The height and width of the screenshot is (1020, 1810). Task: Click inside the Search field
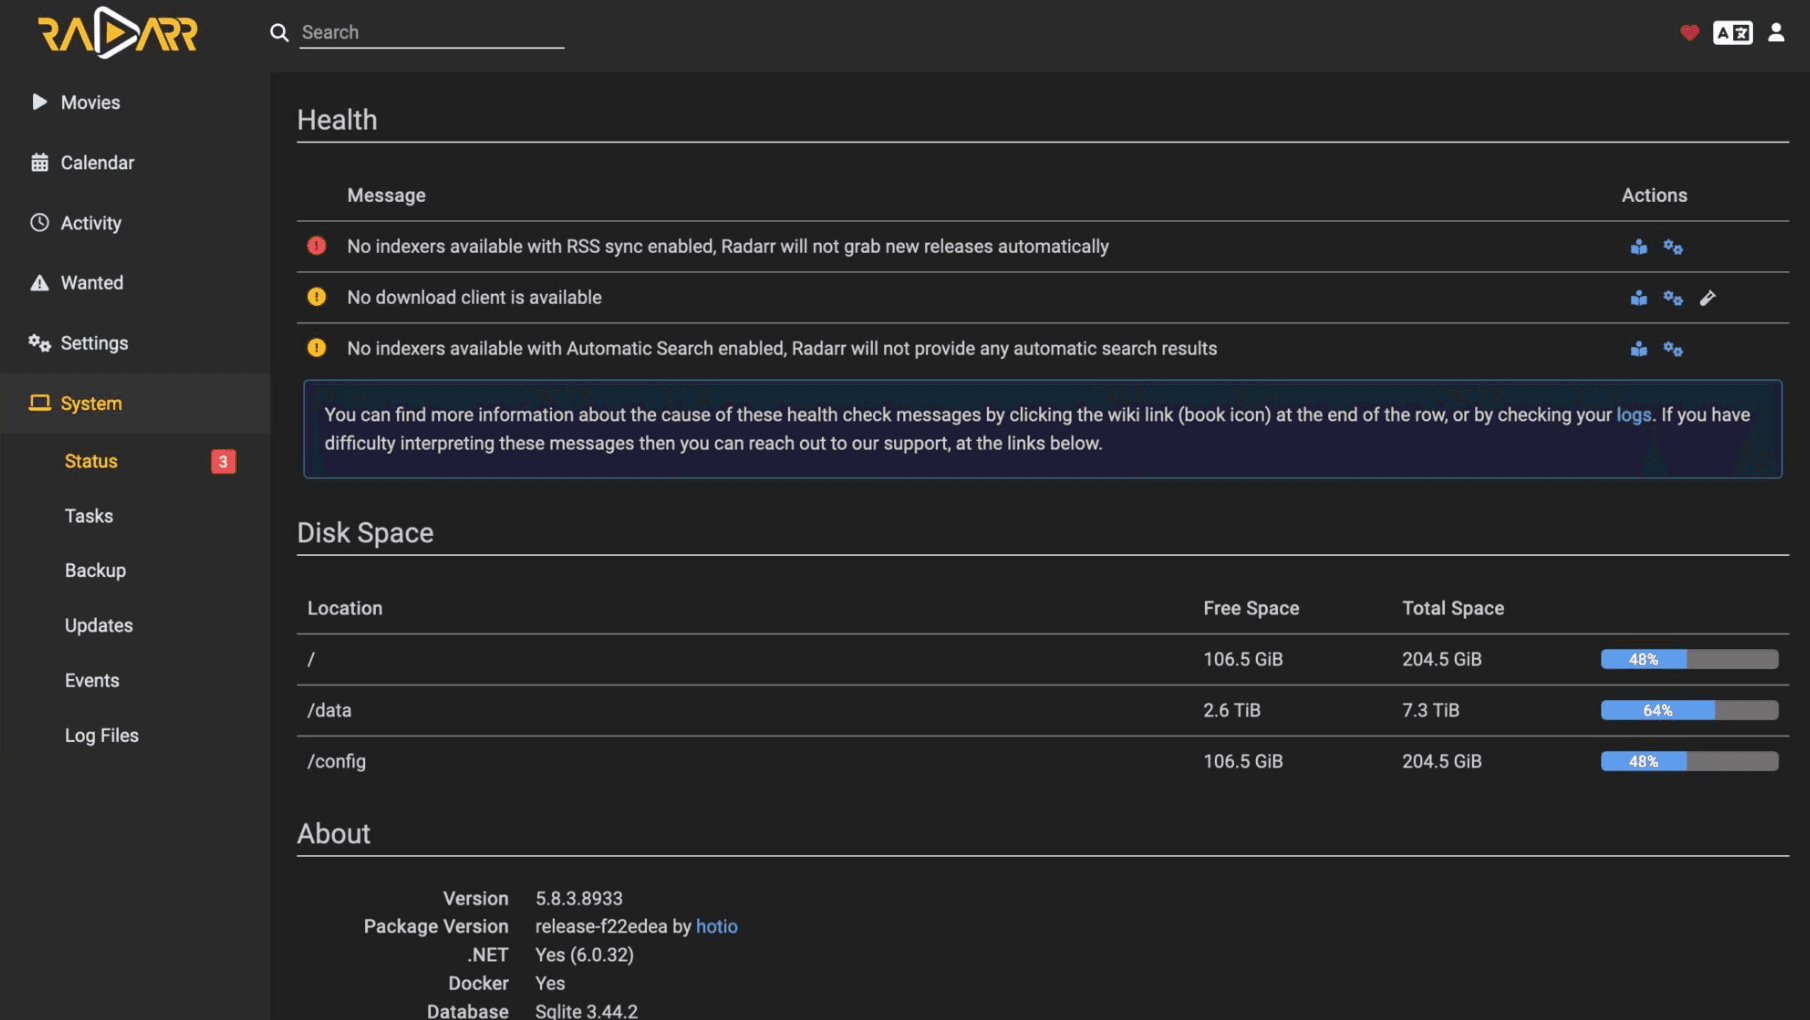tap(430, 32)
